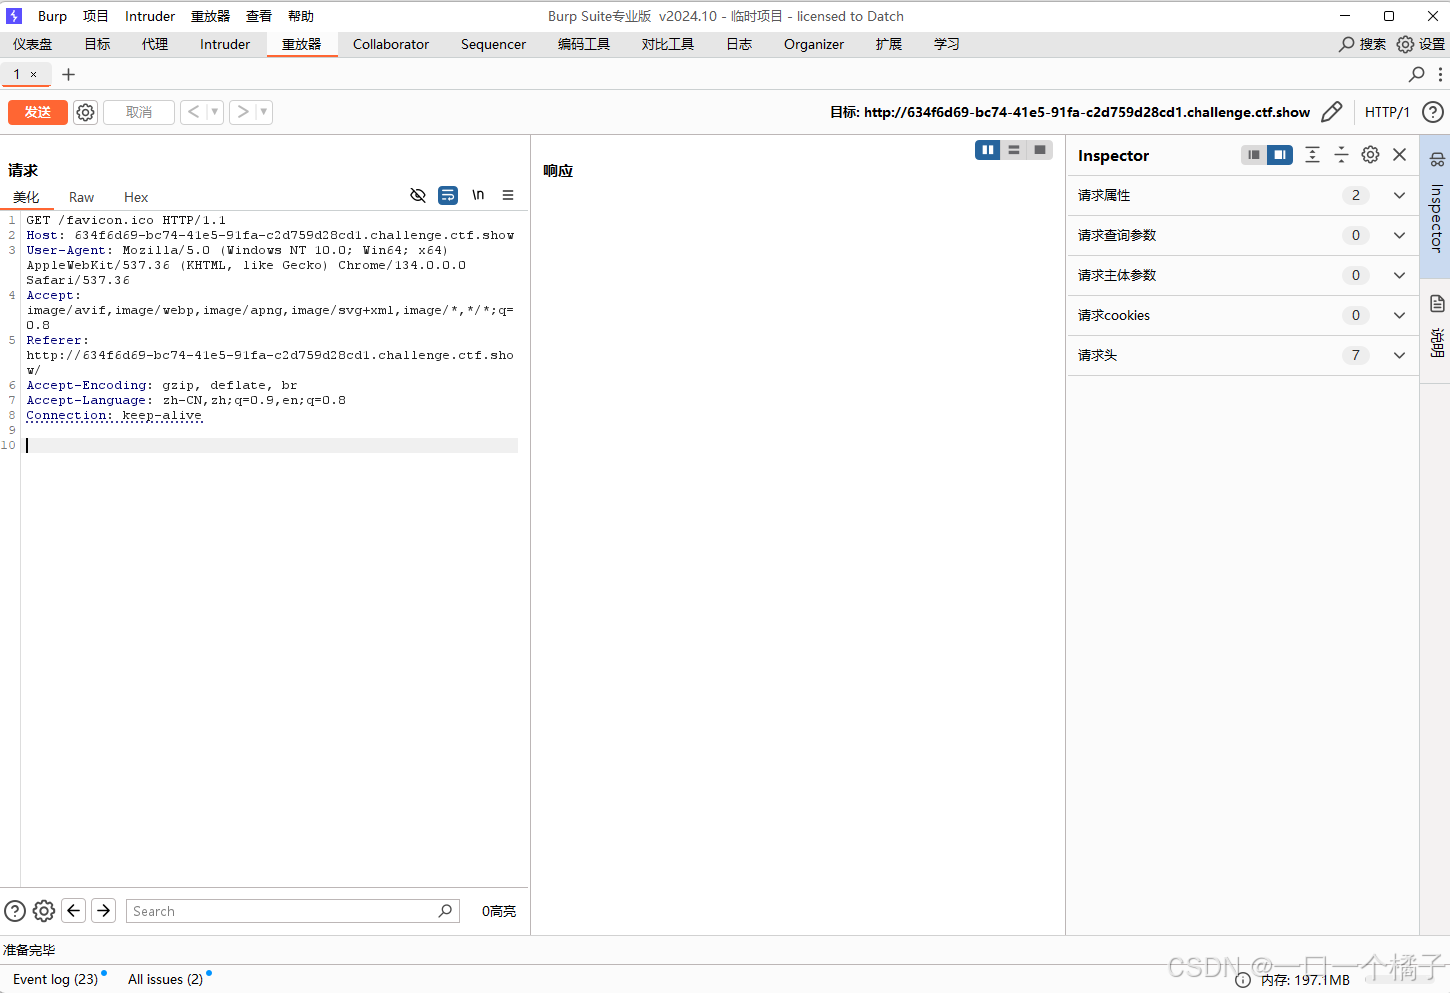
Task: Open Event log (23)
Action: coord(56,979)
